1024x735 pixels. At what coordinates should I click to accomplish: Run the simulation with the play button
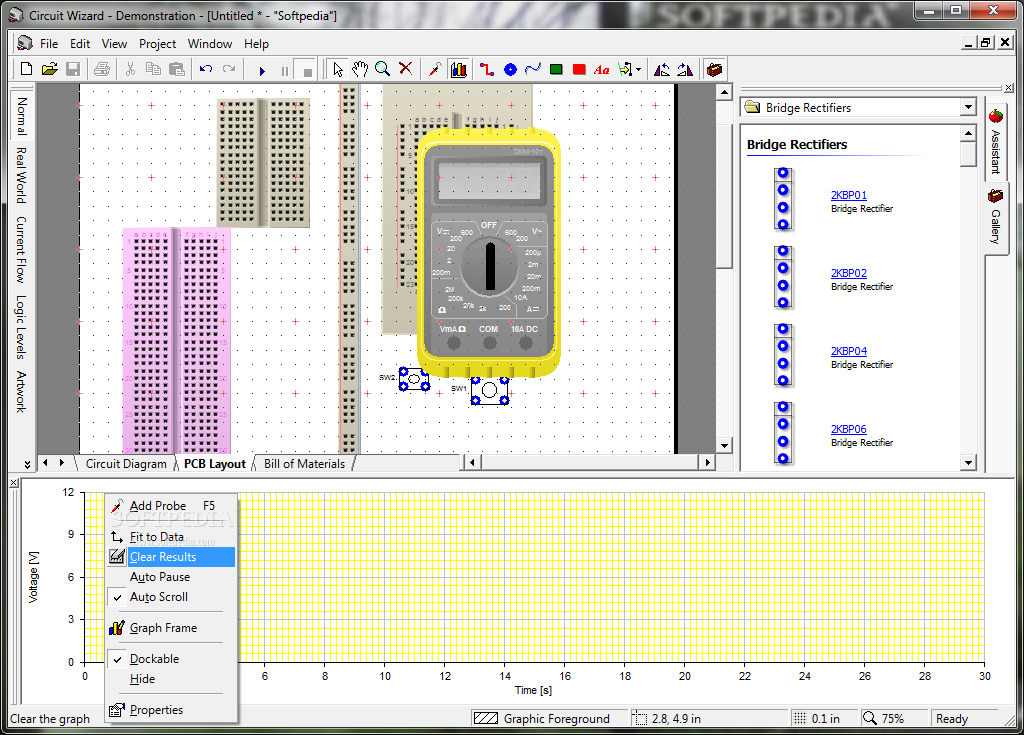[262, 71]
